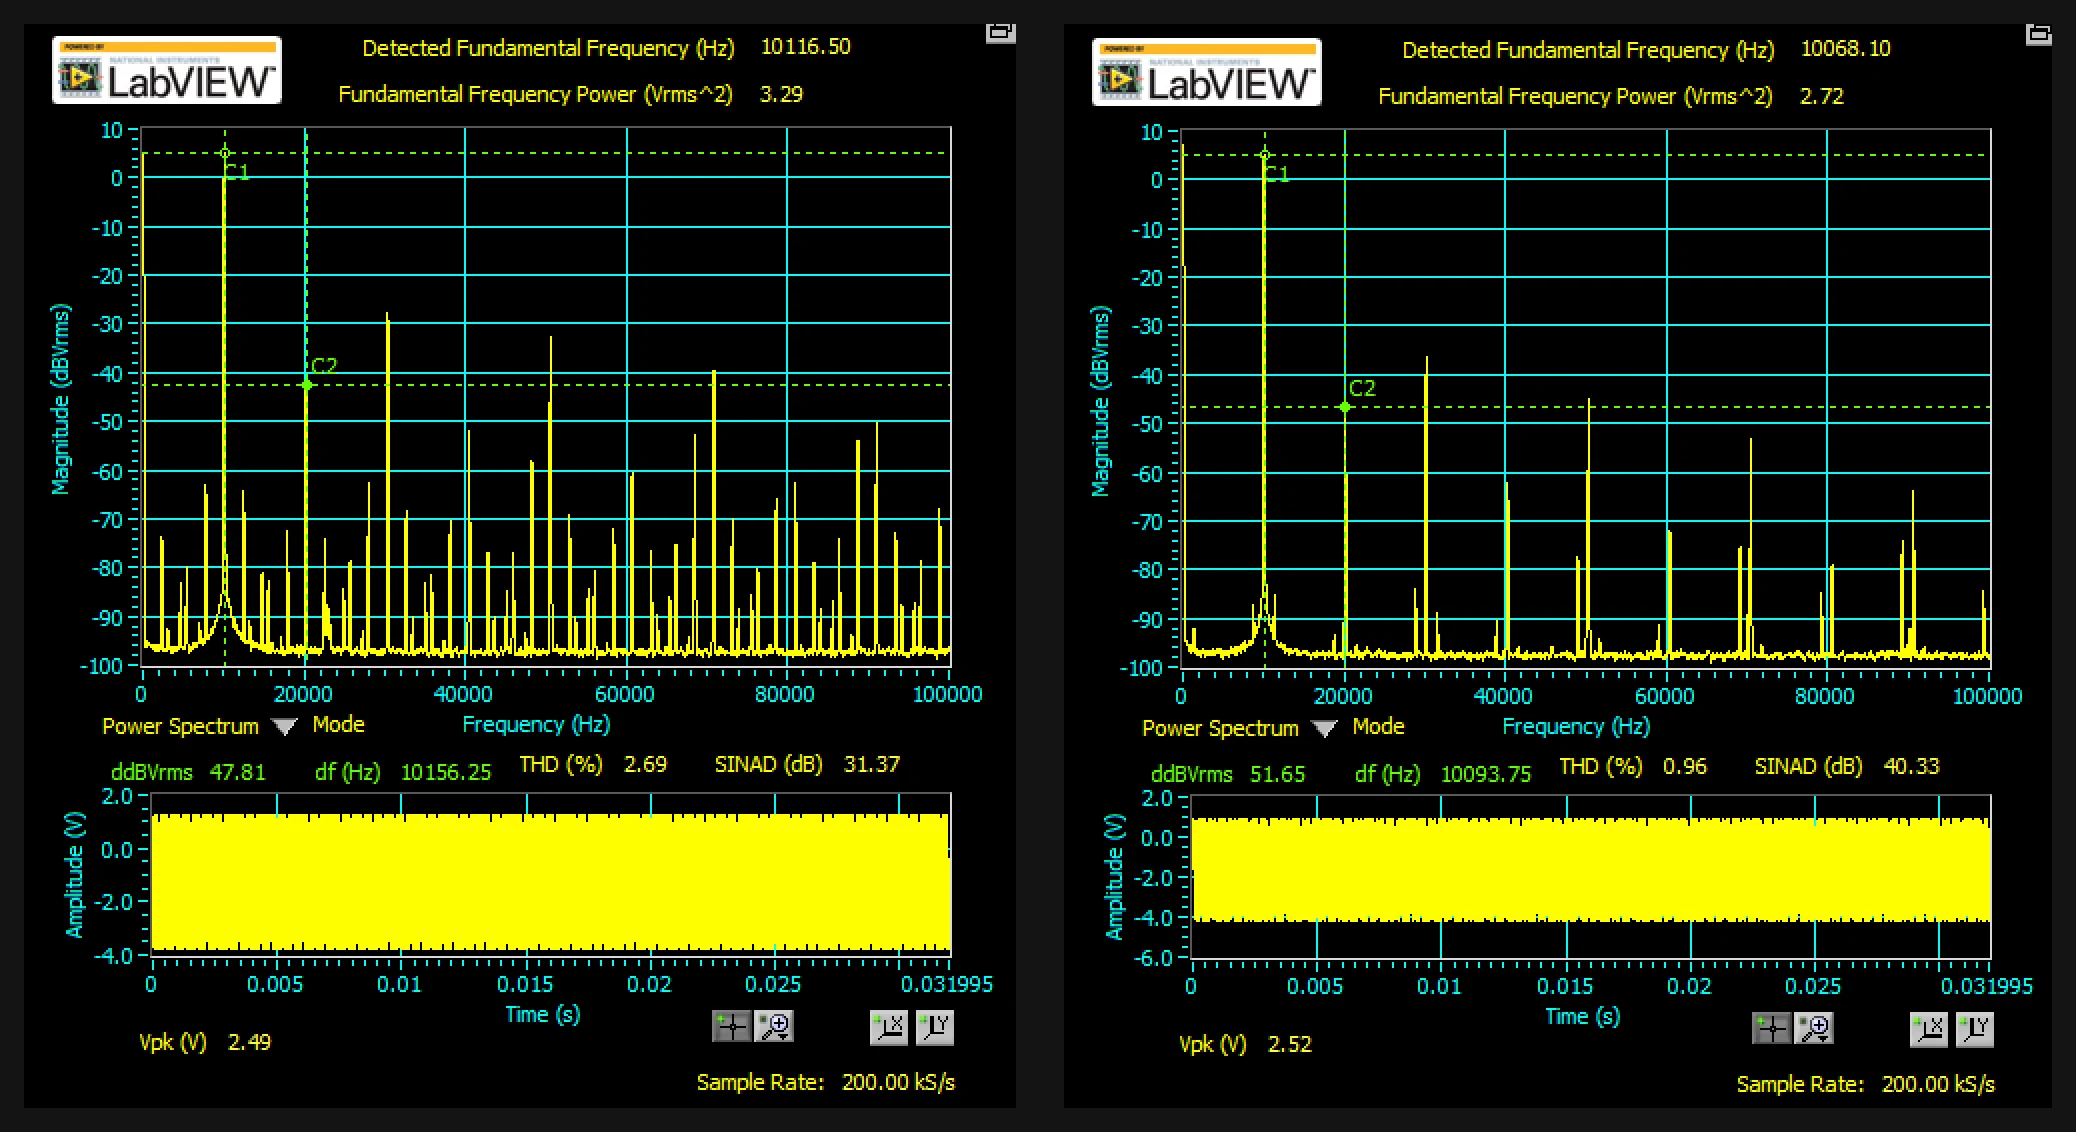
Task: Click left spectrum's Magnitude (dBVrms) axis label
Action: [x=61, y=399]
